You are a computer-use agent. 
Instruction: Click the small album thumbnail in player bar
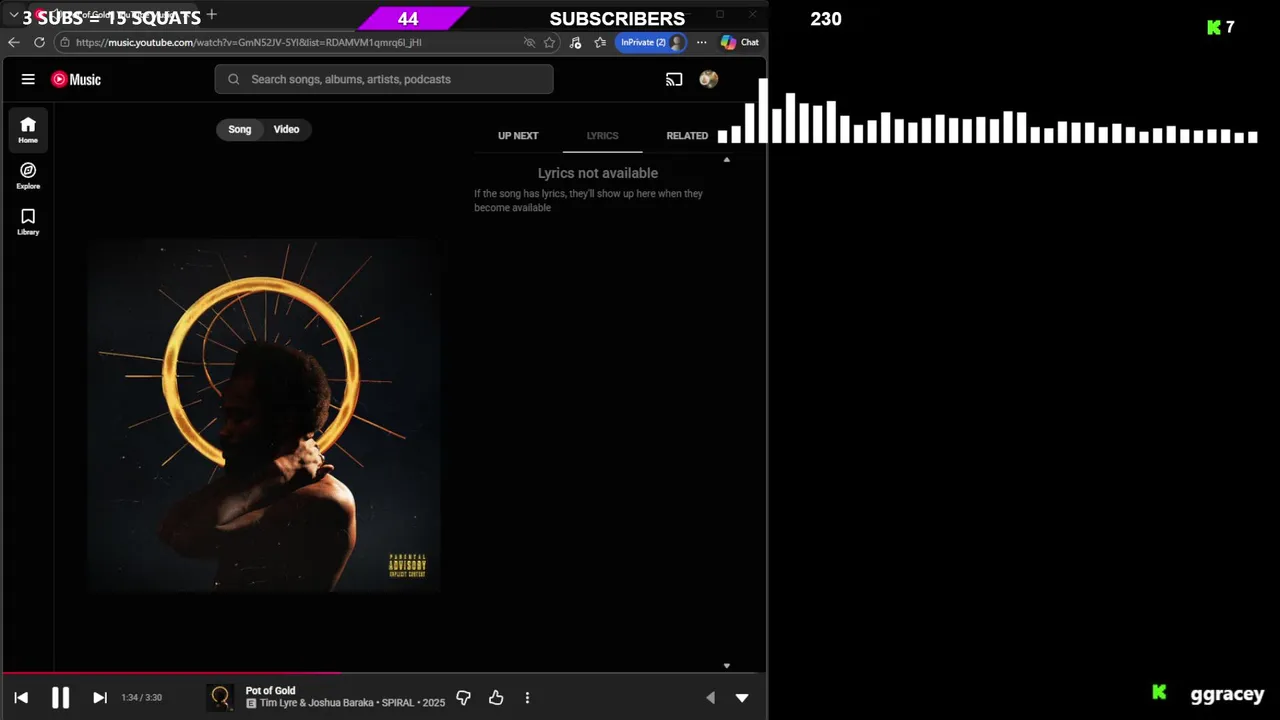pos(221,697)
